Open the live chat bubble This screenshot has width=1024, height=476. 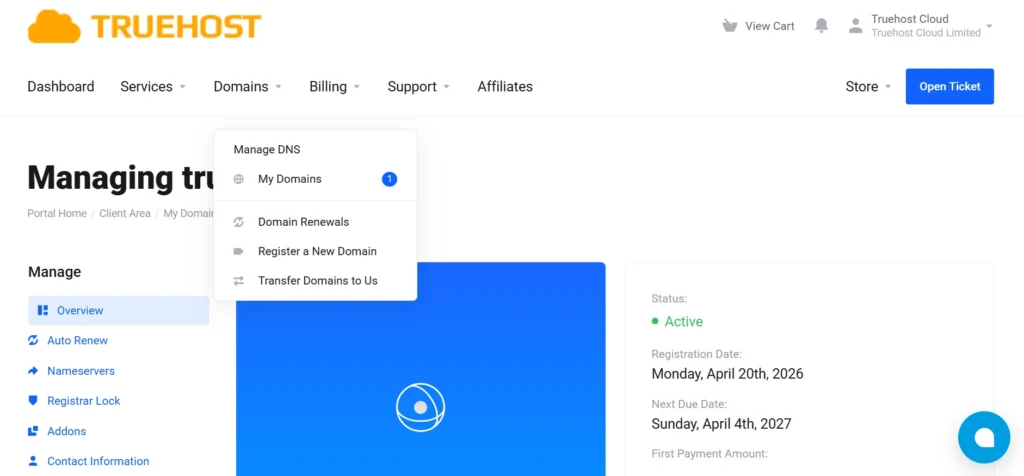[x=984, y=437]
